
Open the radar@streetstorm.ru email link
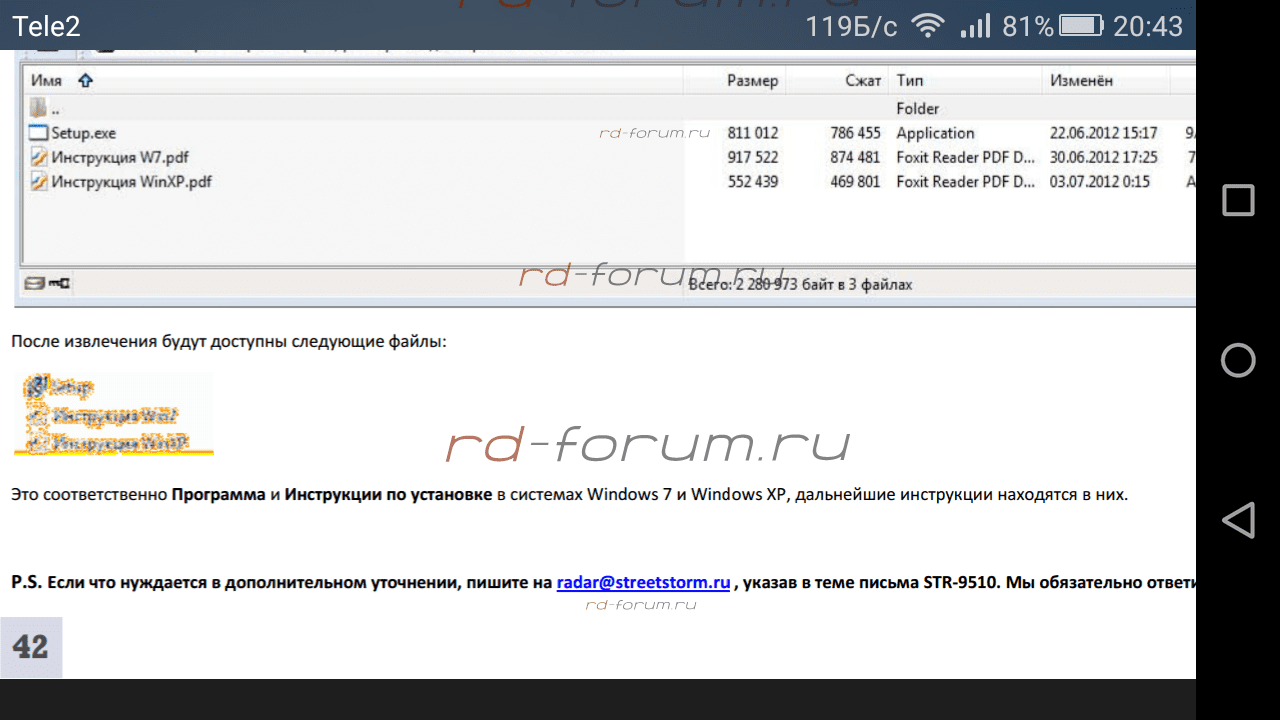643,582
